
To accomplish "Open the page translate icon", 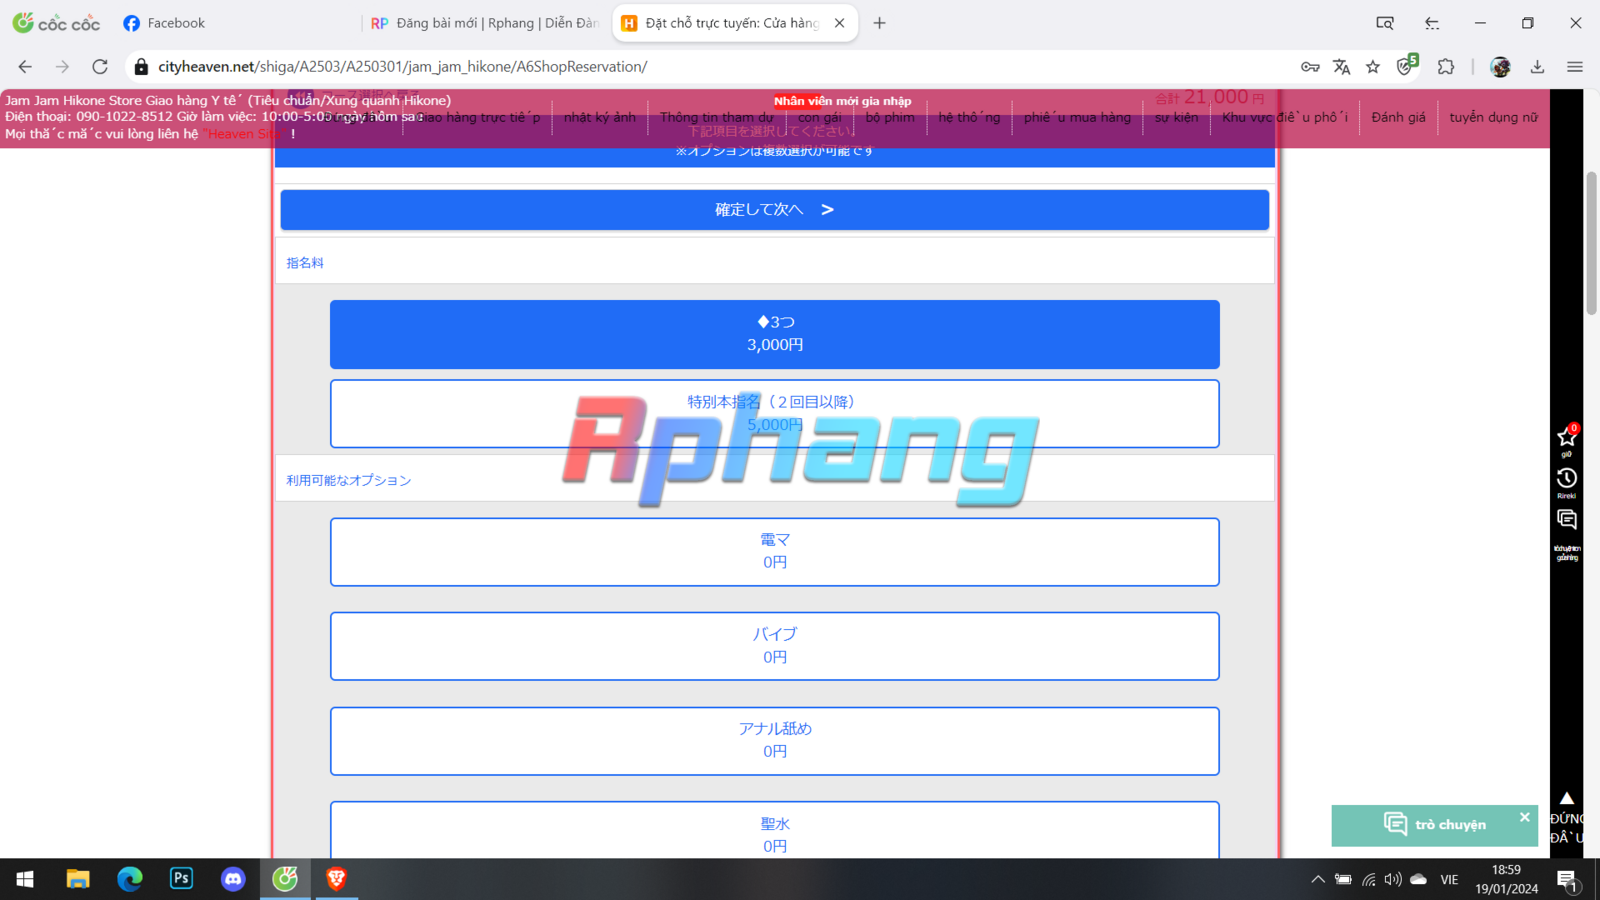I will 1342,67.
